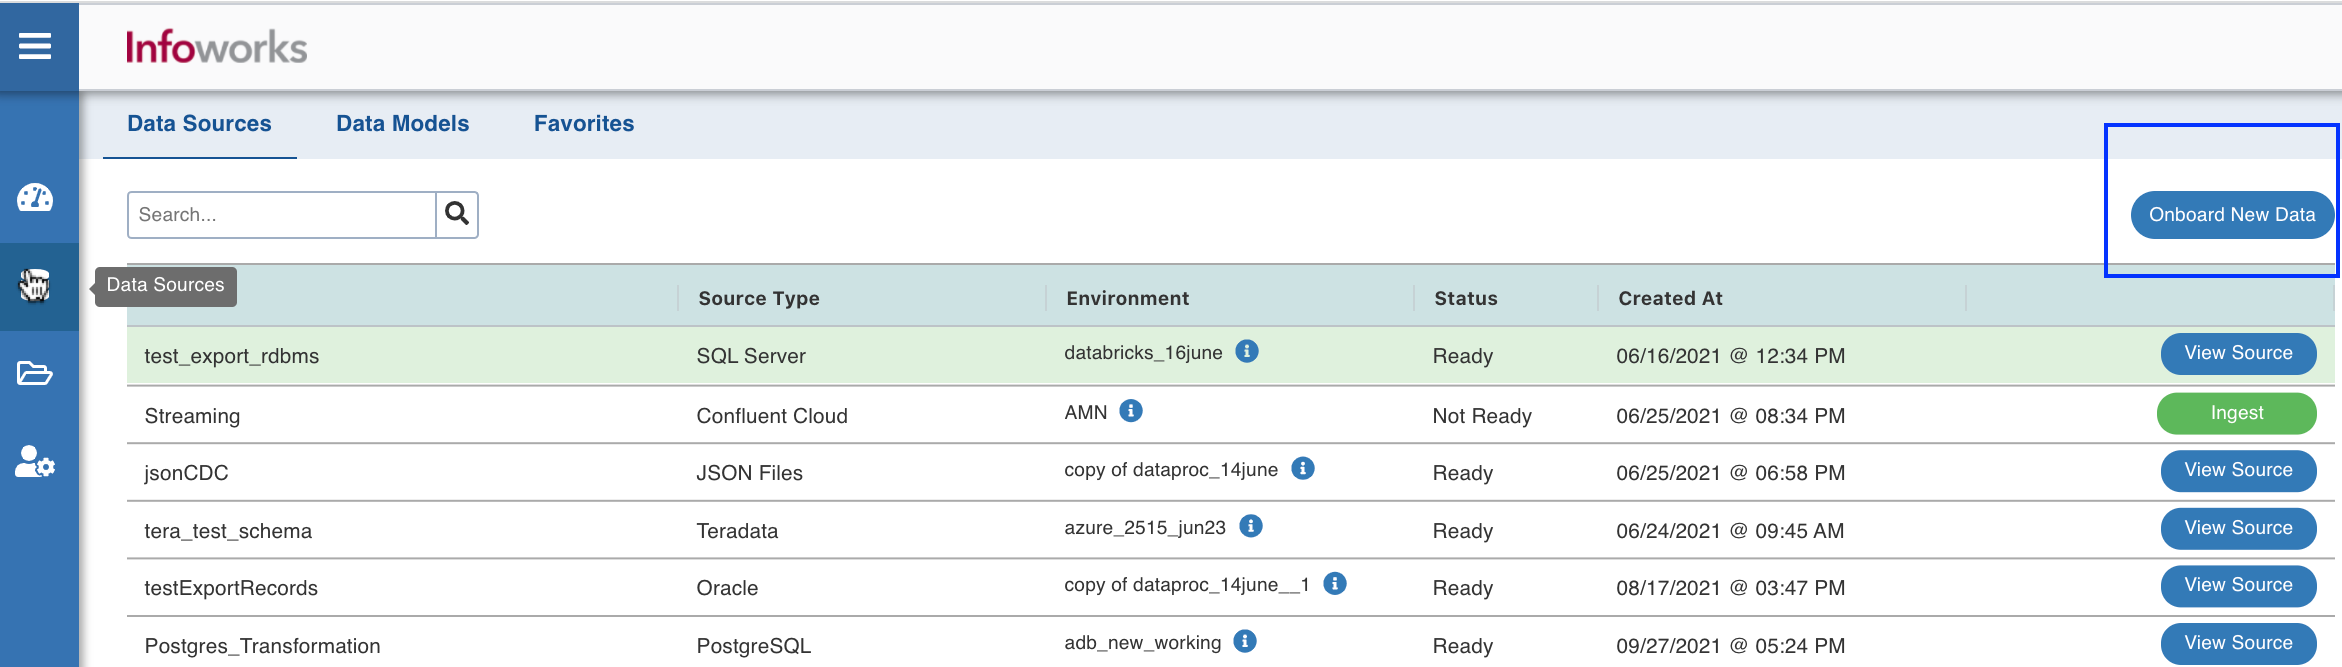
Task: Select the Streaming source name
Action: coord(192,416)
